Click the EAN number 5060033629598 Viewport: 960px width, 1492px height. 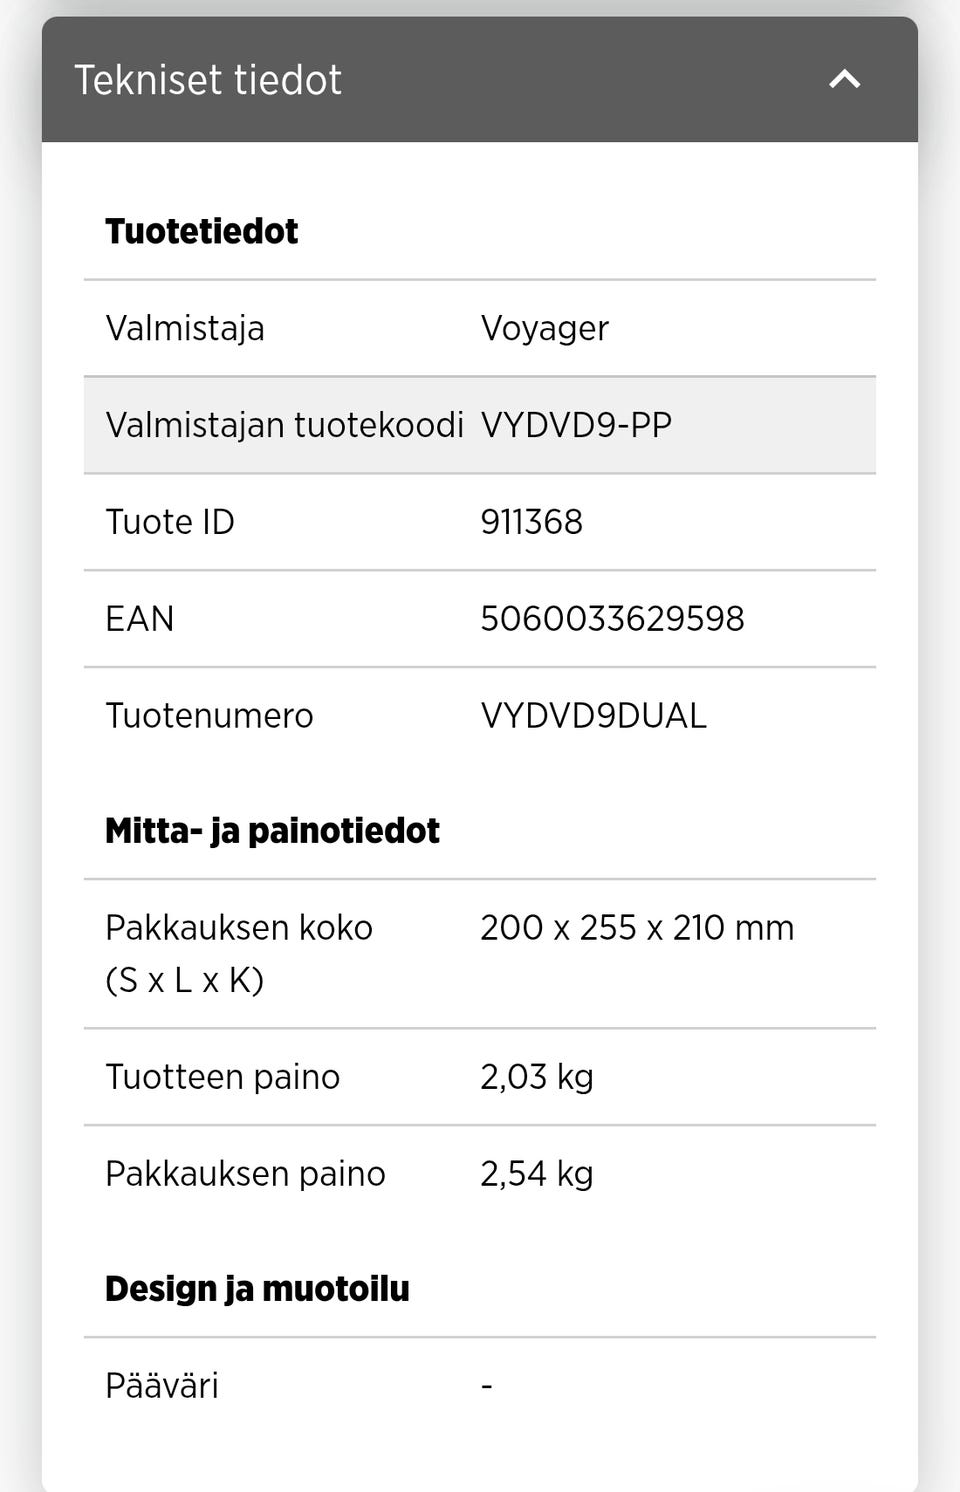pyautogui.click(x=612, y=619)
